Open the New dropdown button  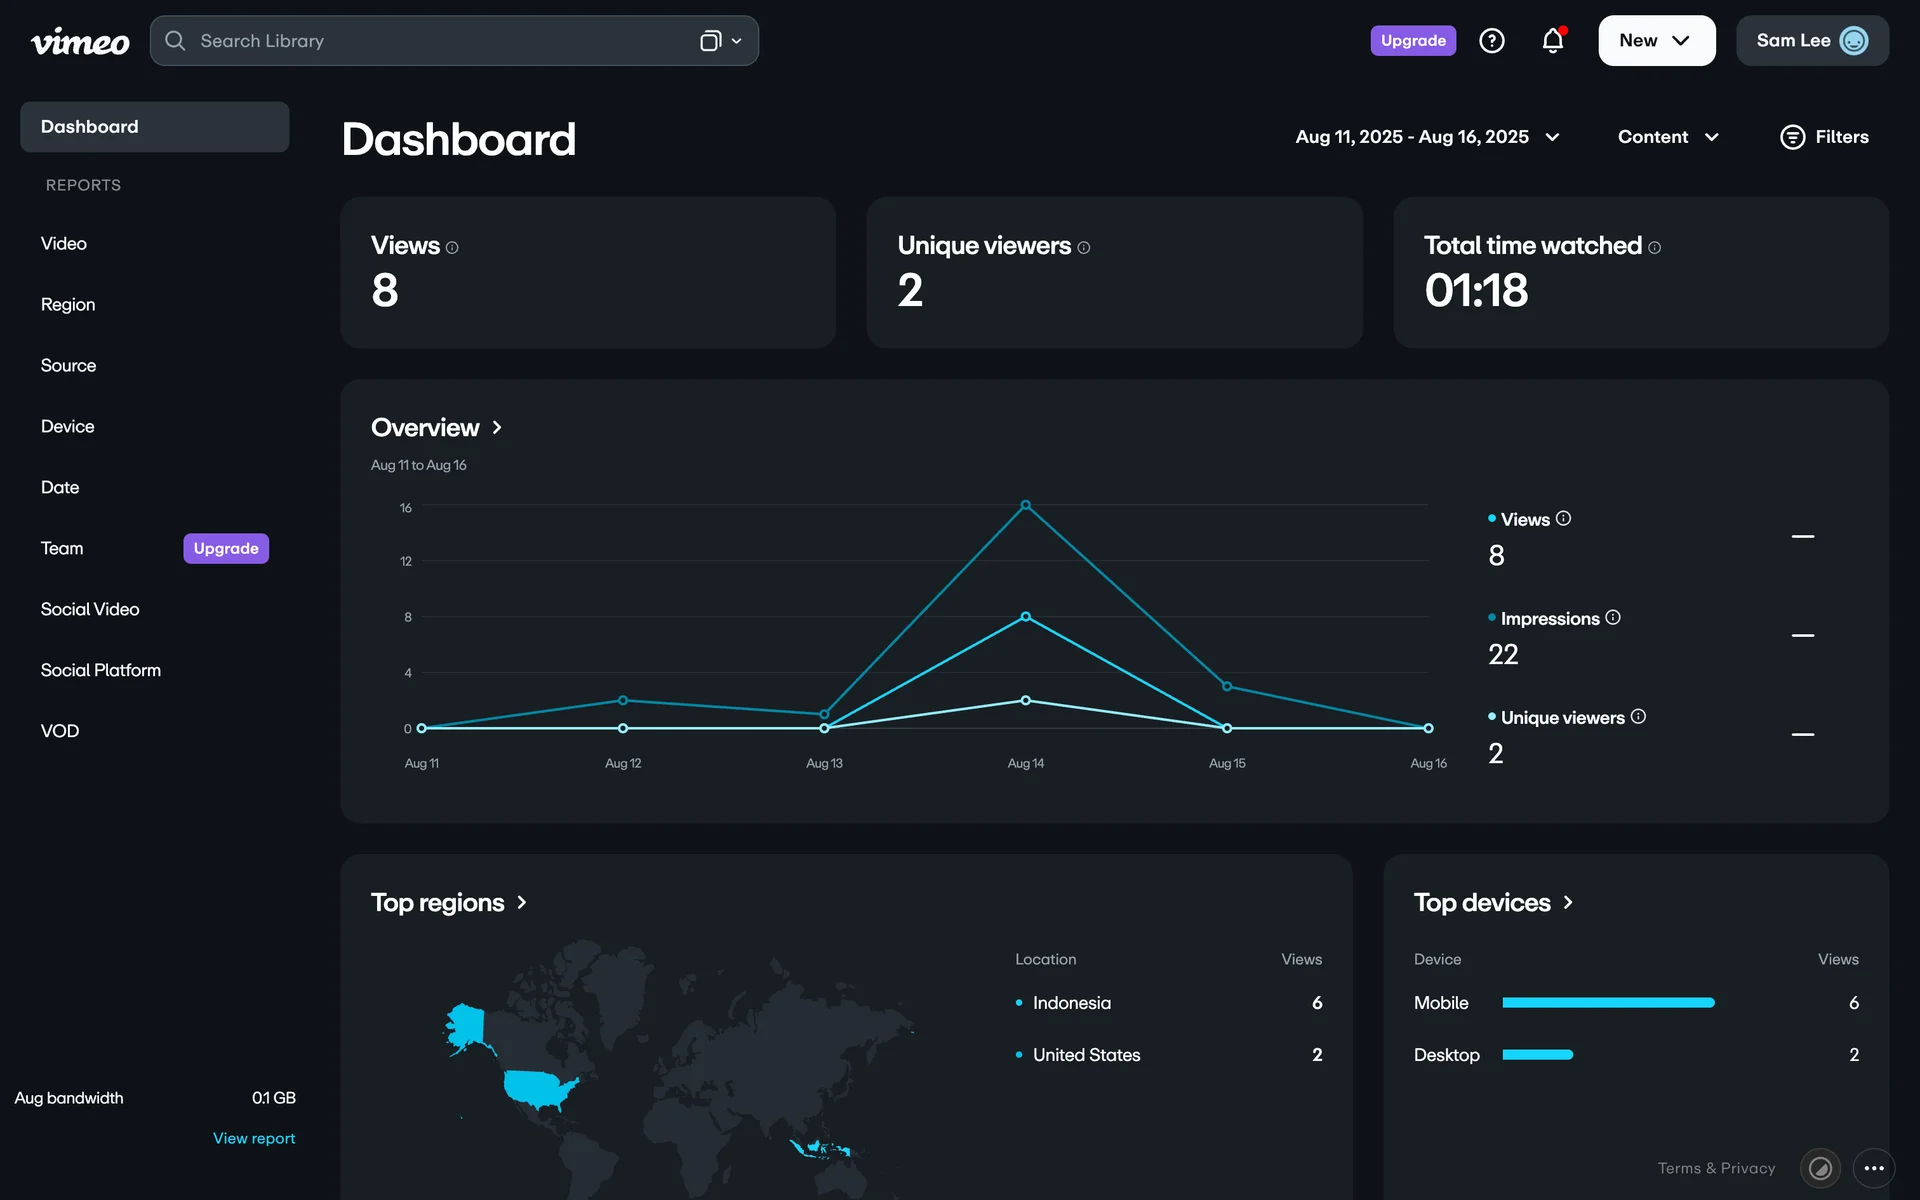pos(1655,41)
